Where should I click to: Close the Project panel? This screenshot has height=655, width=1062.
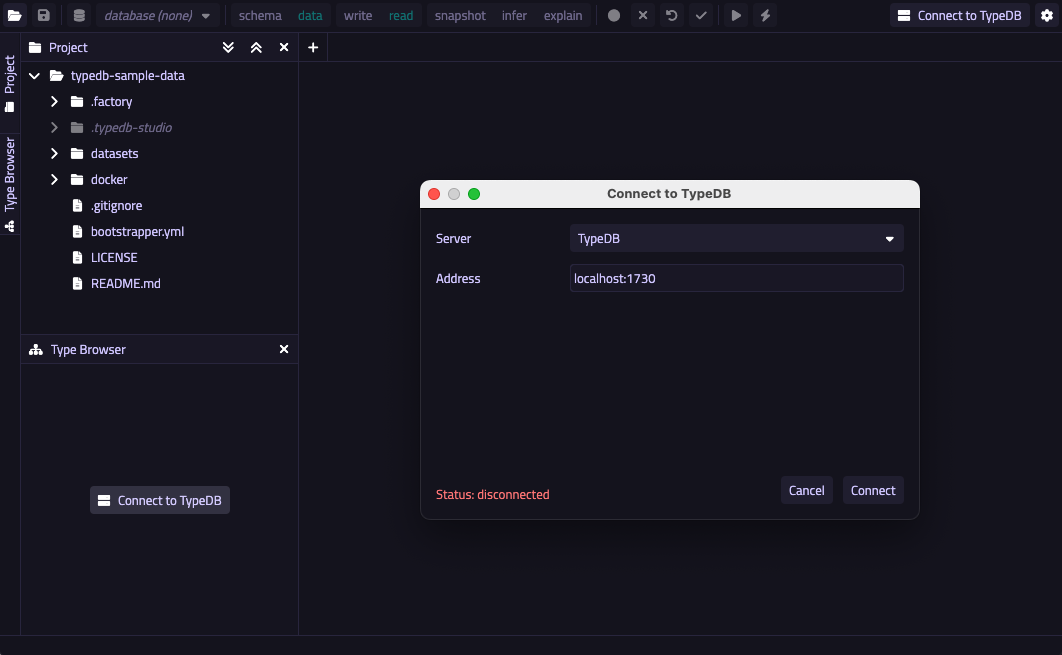point(284,47)
